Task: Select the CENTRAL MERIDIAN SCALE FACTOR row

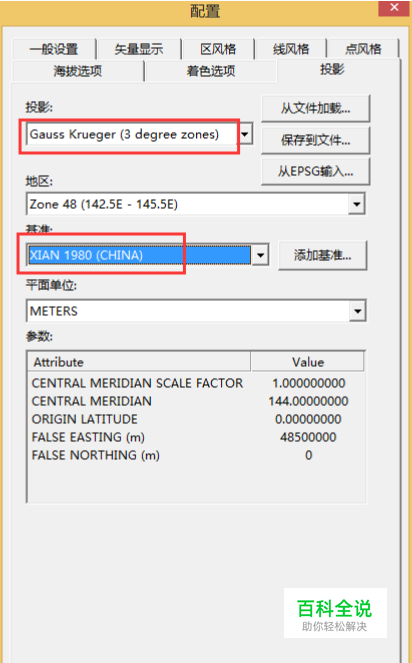Action: click(x=196, y=383)
